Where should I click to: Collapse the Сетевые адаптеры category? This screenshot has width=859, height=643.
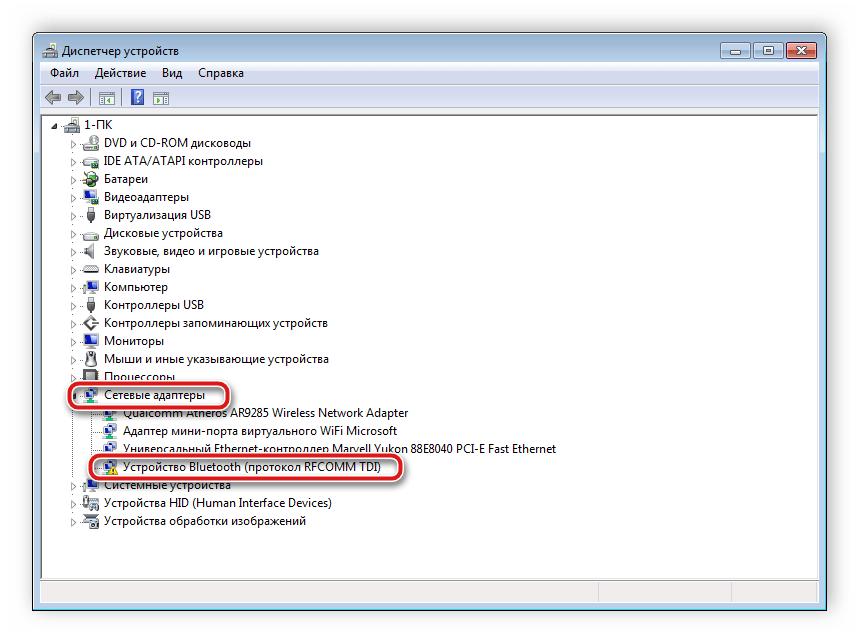[73, 396]
